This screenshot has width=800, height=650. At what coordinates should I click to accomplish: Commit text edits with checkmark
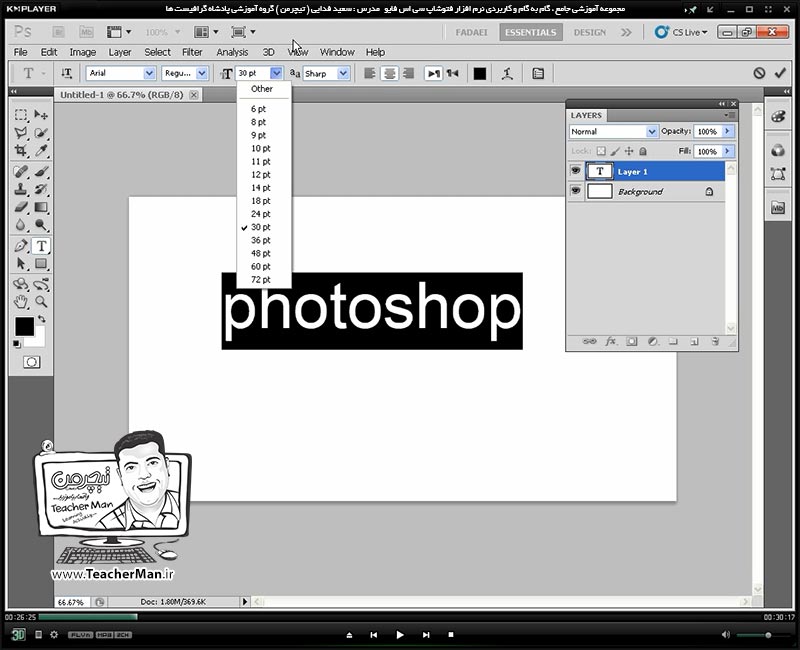pos(780,73)
